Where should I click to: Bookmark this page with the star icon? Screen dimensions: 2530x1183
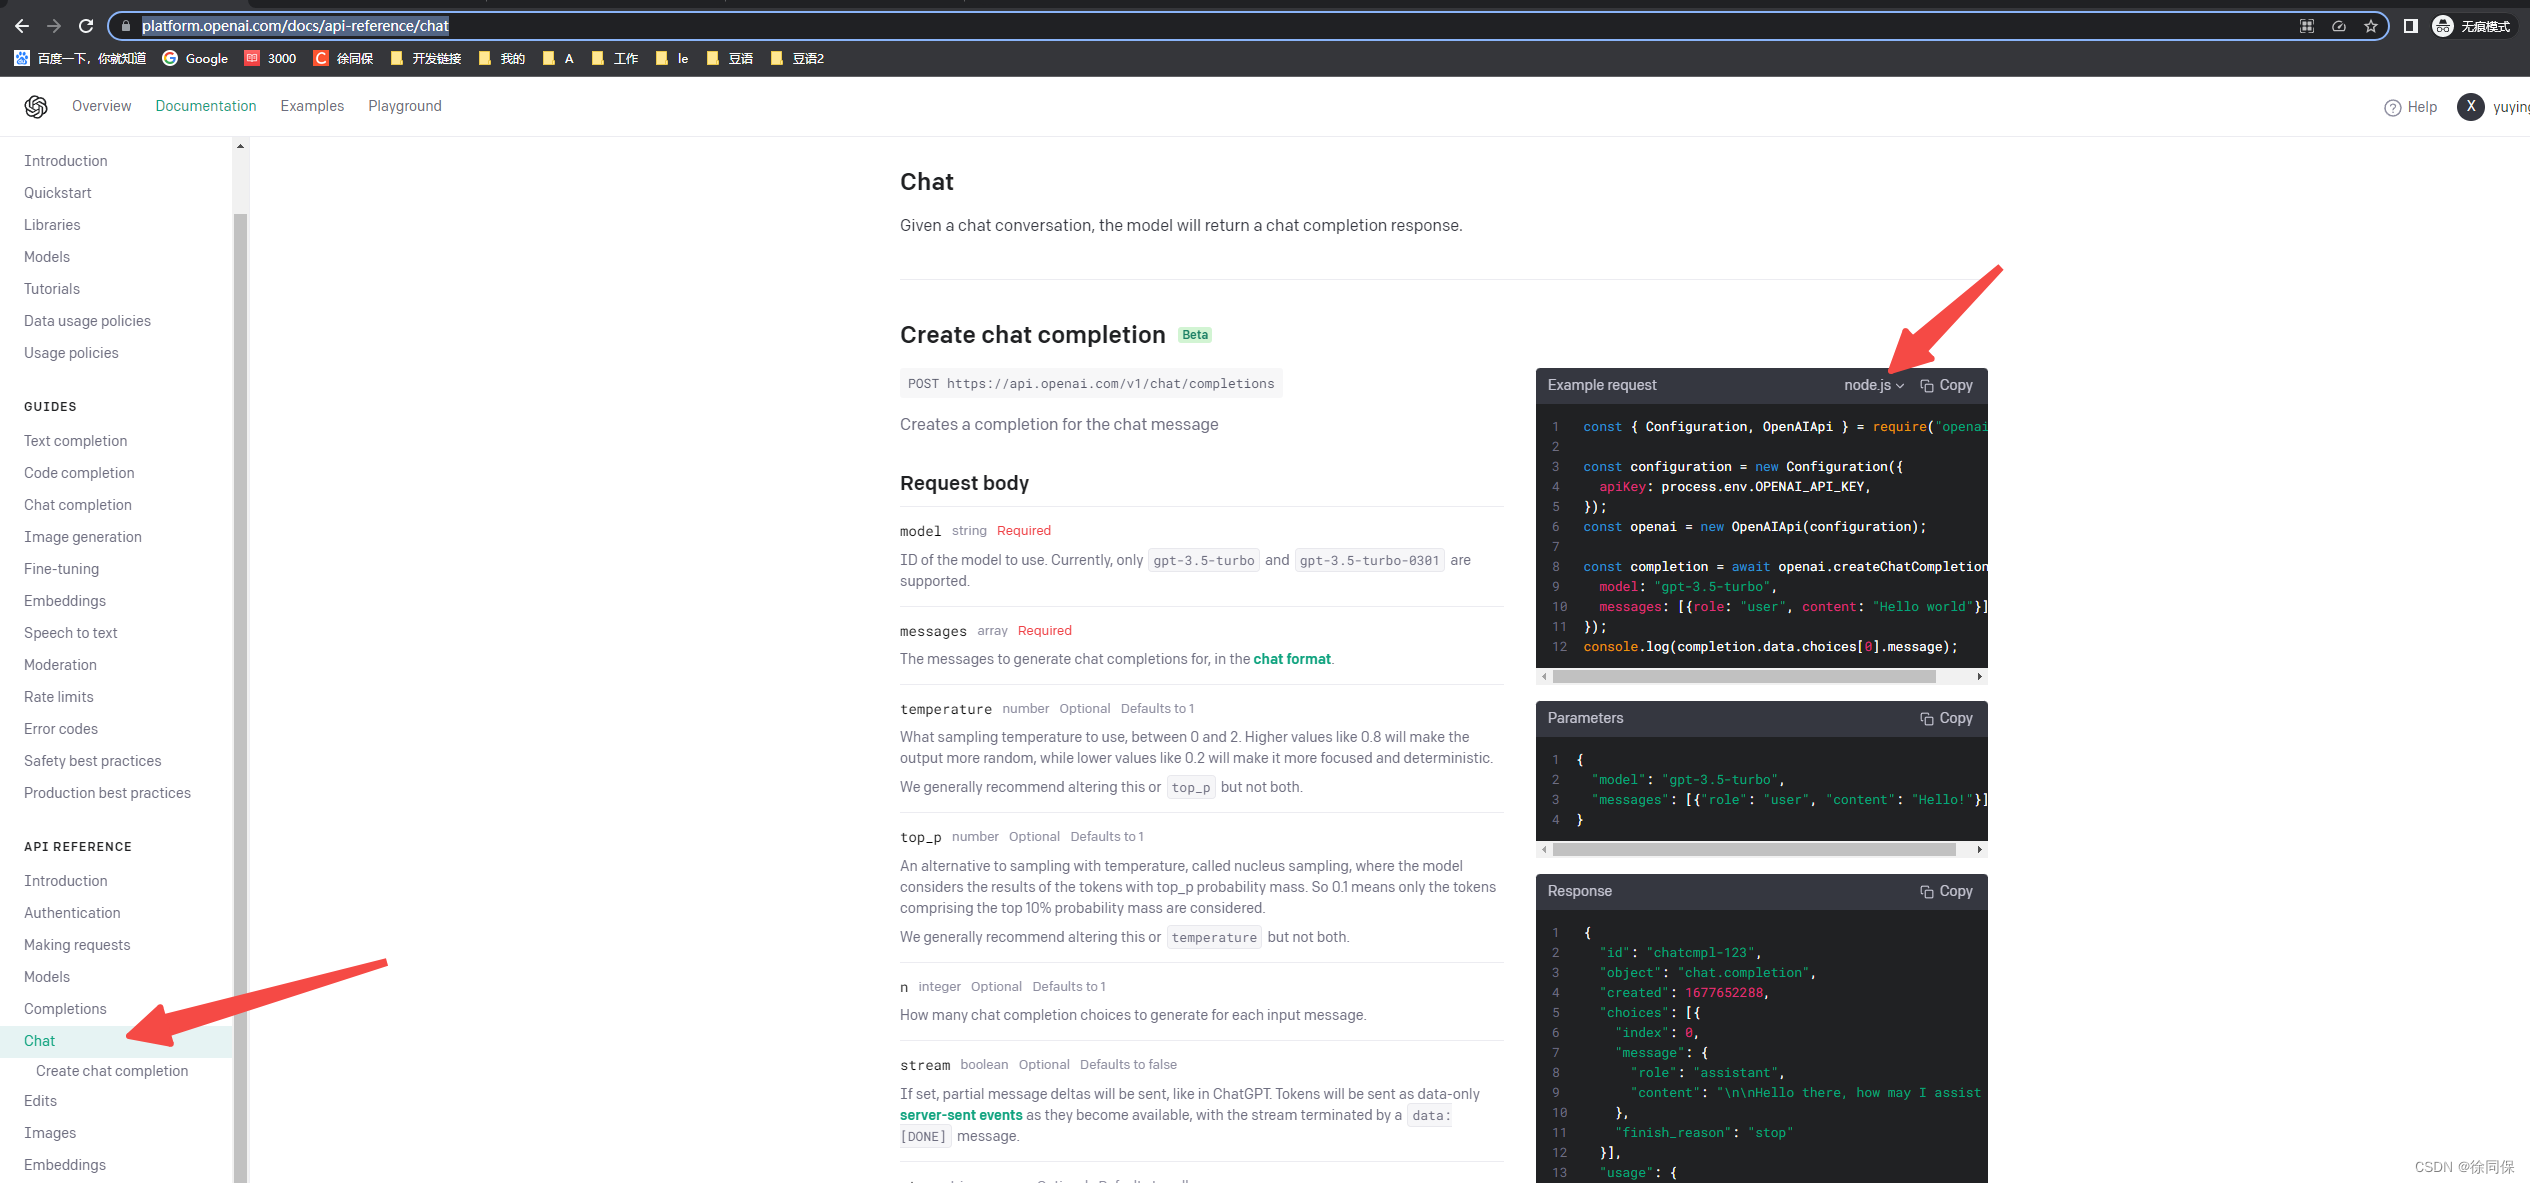[2371, 26]
